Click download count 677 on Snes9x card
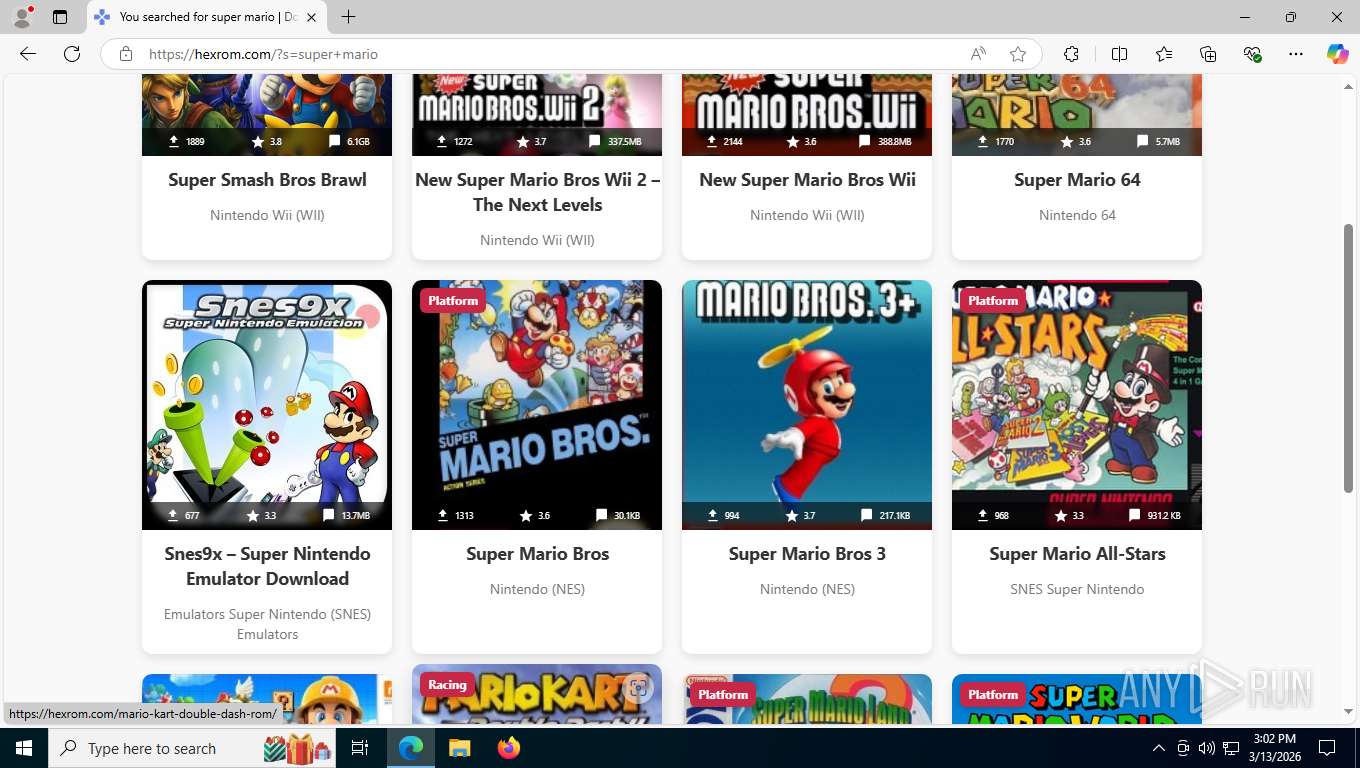This screenshot has height=768, width=1360. (183, 516)
